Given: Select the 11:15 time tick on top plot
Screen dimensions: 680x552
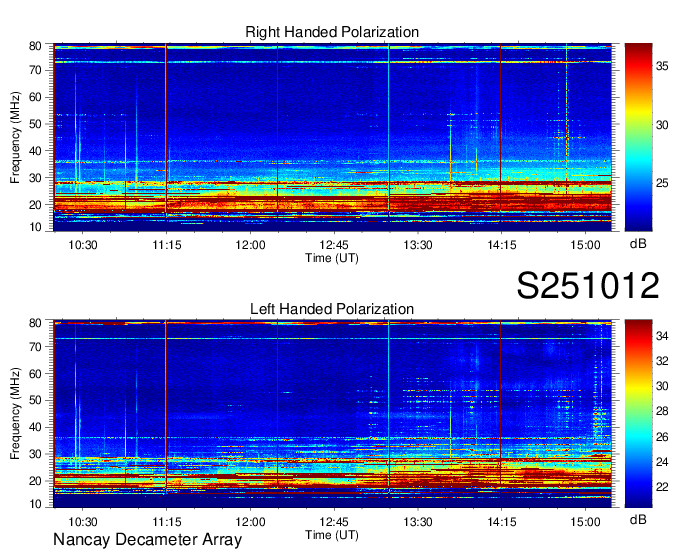Looking at the screenshot, I should [x=166, y=245].
